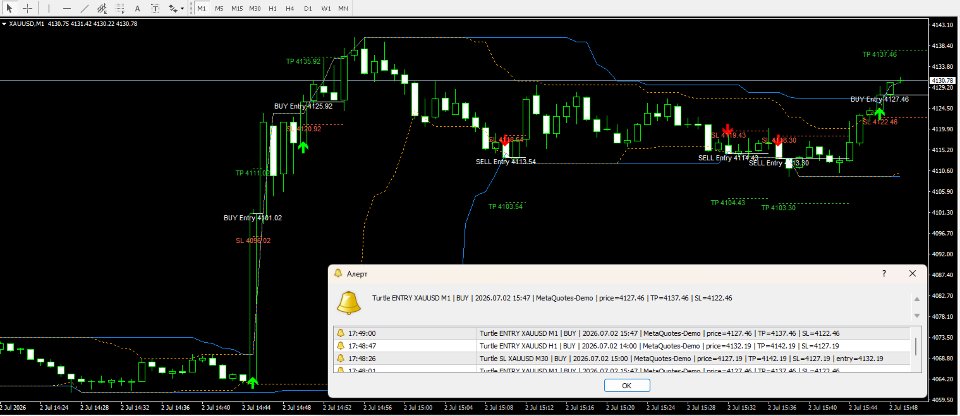Choose the Fibonacci retracement tool
This screenshot has height=416, width=960.
point(120,9)
